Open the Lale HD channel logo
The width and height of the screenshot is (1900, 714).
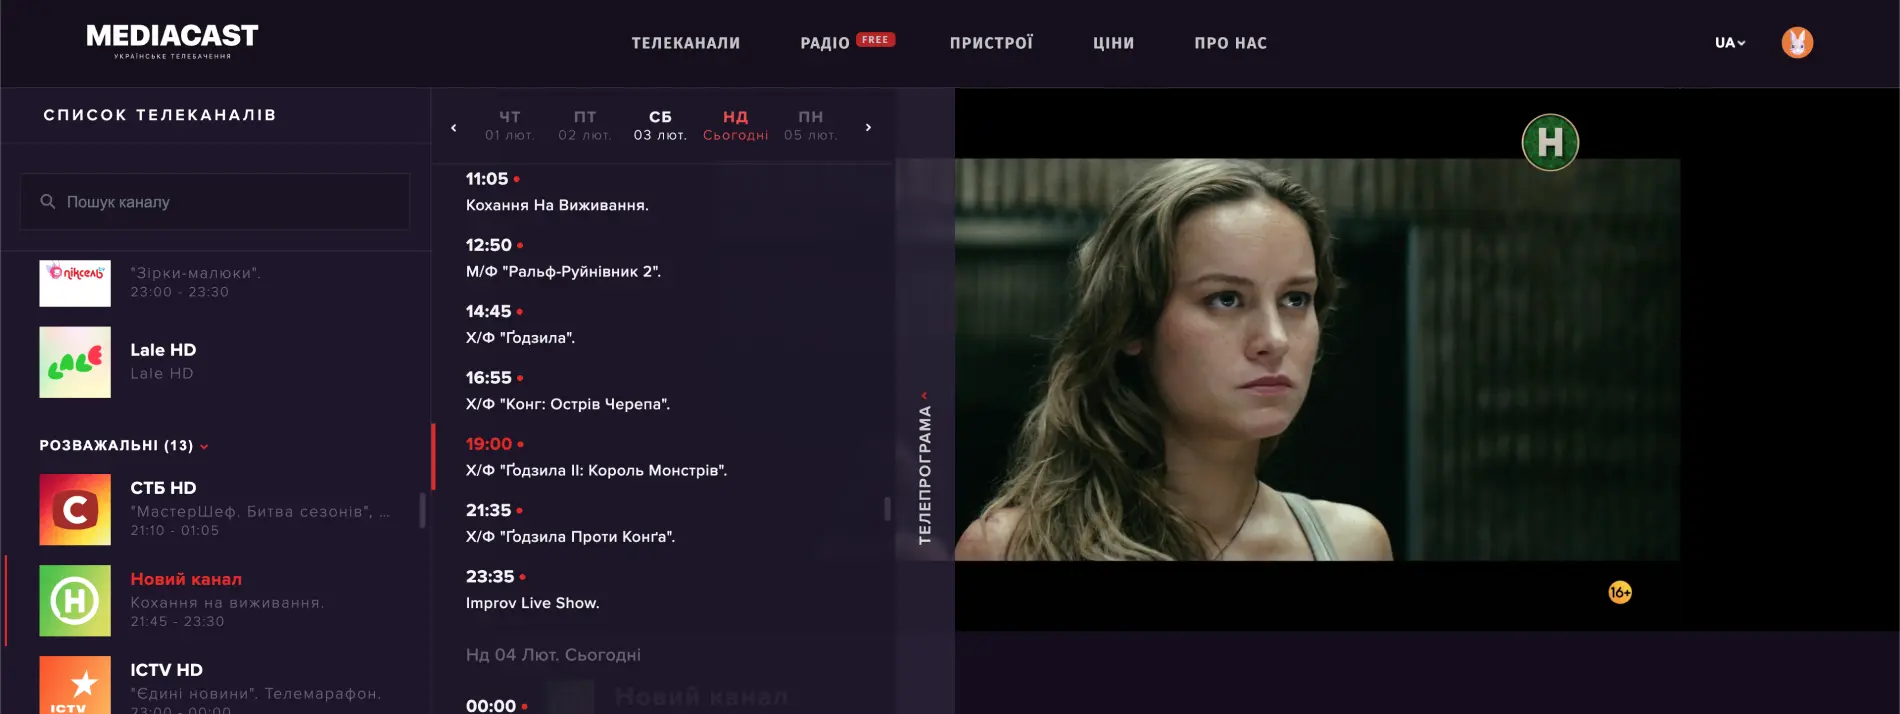(x=75, y=362)
